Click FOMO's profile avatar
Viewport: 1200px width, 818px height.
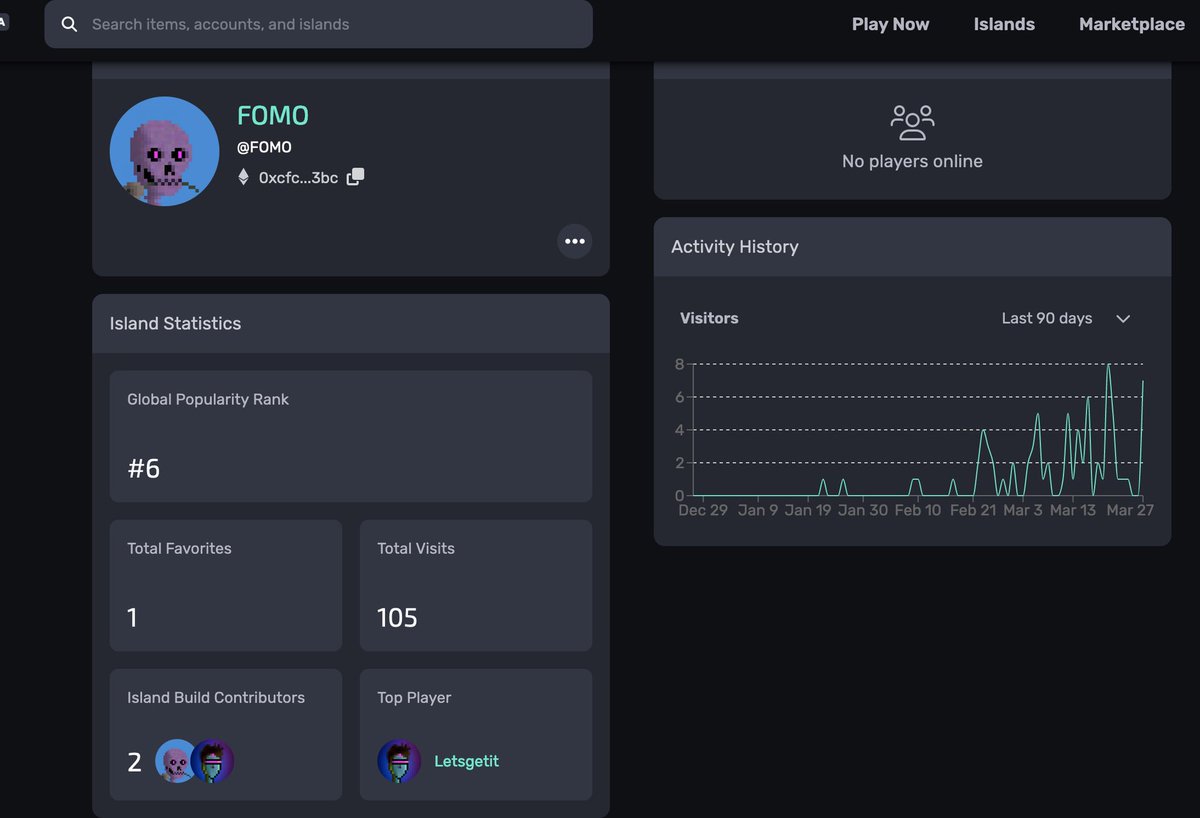pos(164,150)
